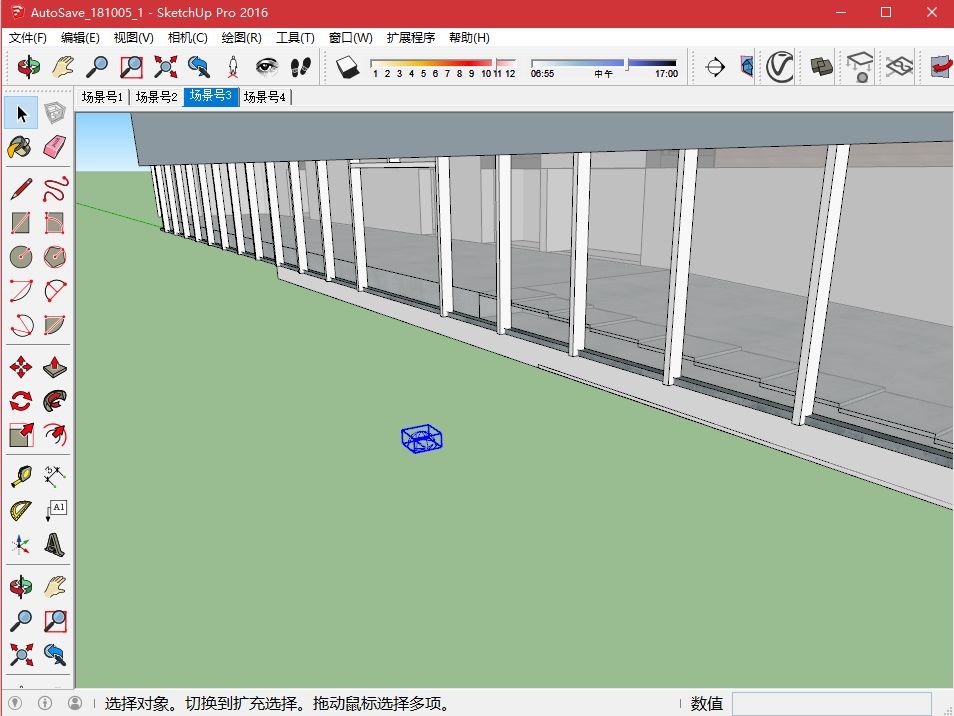Open the 相机(C) menu
The height and width of the screenshot is (716, 954).
pos(187,38)
